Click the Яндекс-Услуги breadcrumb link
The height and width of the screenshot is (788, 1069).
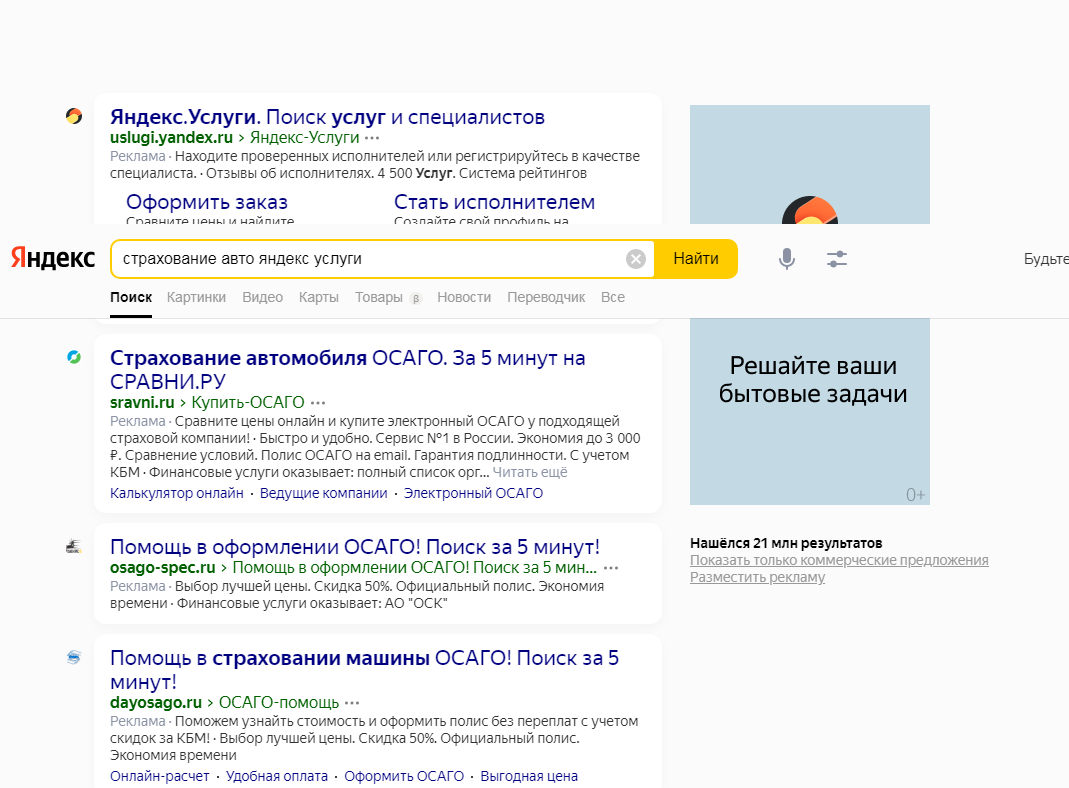tap(304, 137)
